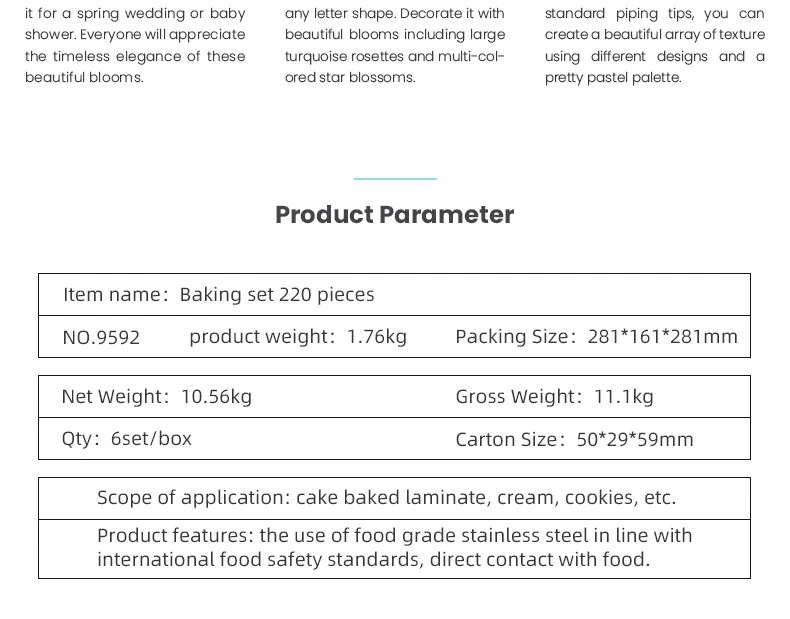
Task: Click the 'product weight' label
Action: (262, 337)
